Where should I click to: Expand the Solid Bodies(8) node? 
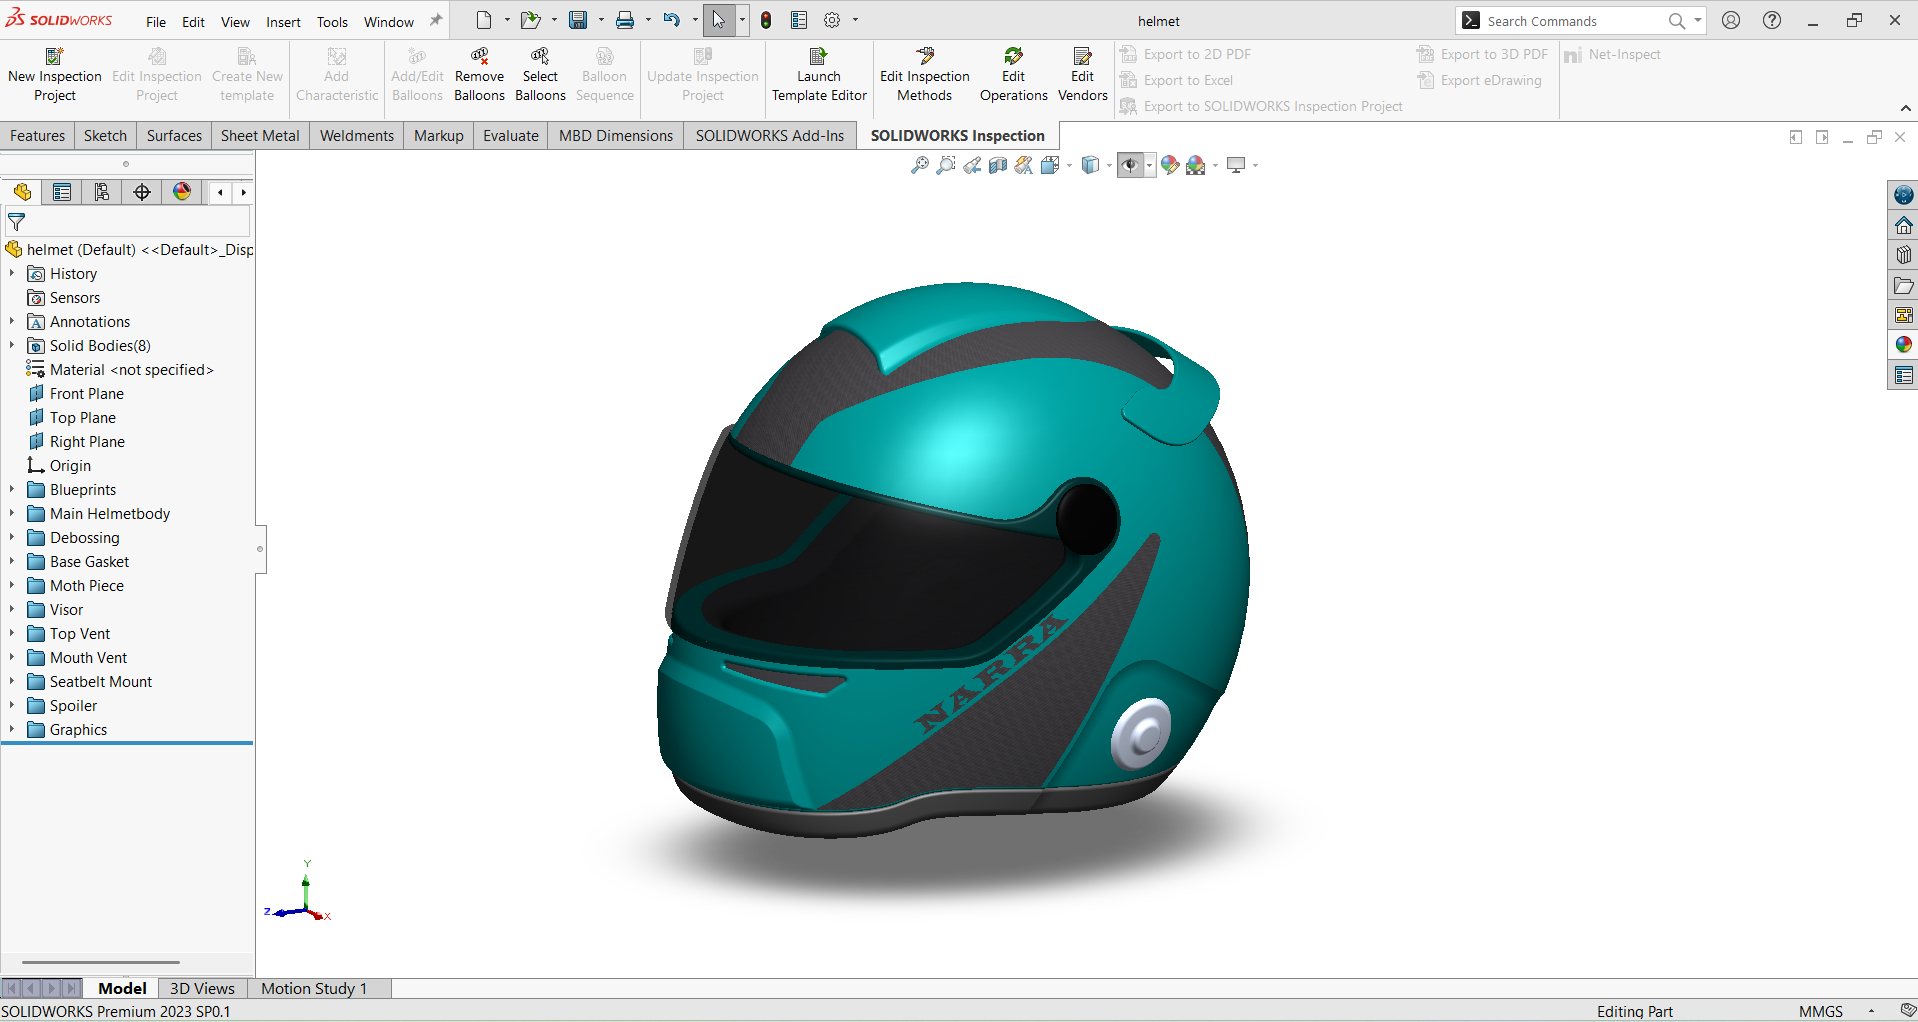click(x=12, y=345)
